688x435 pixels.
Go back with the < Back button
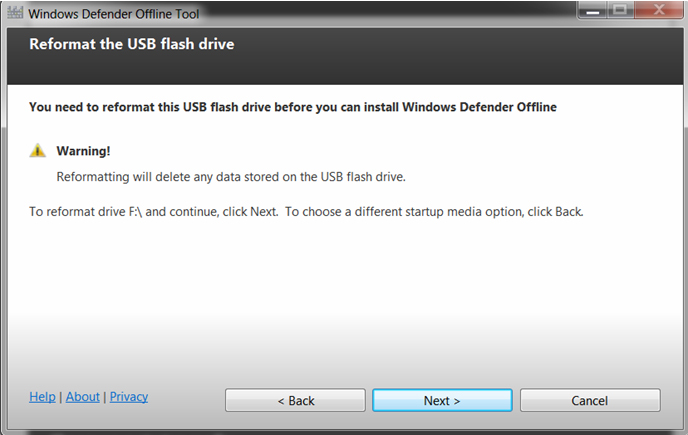tap(295, 400)
